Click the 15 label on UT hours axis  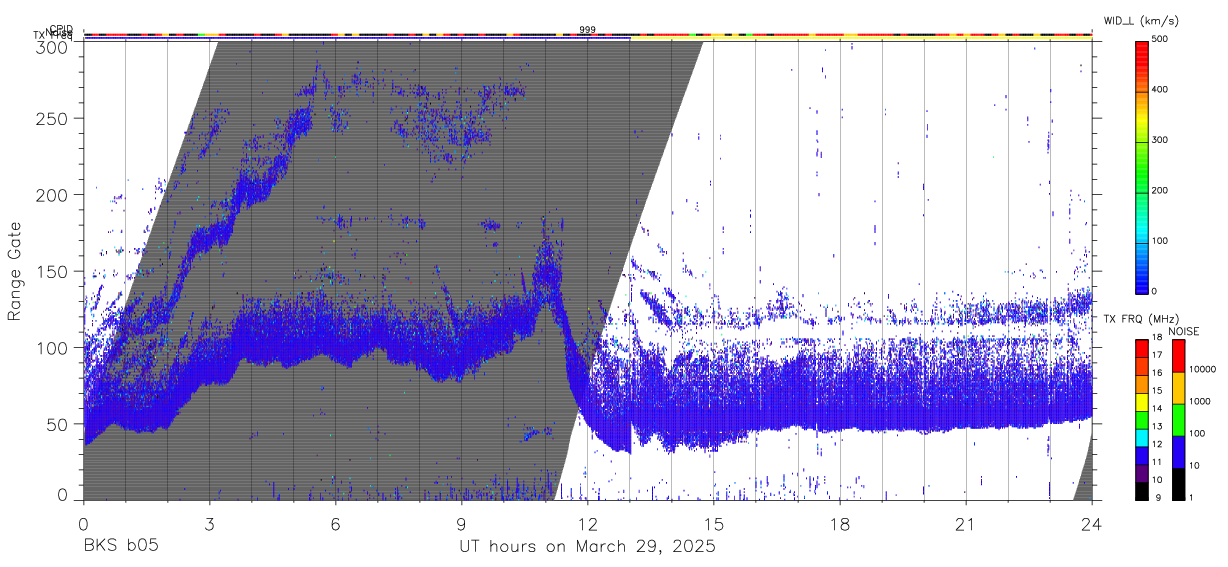[x=714, y=524]
